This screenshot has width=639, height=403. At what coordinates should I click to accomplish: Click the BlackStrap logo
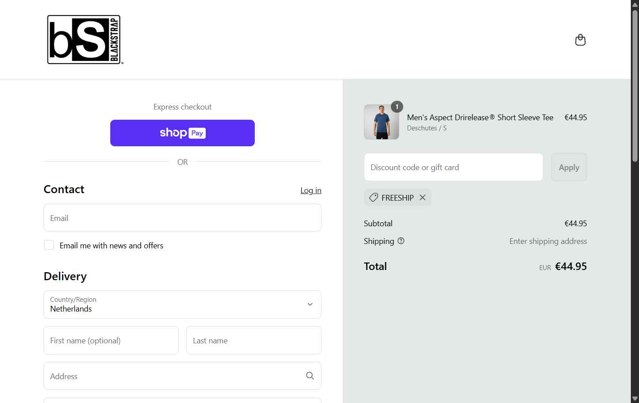(84, 40)
